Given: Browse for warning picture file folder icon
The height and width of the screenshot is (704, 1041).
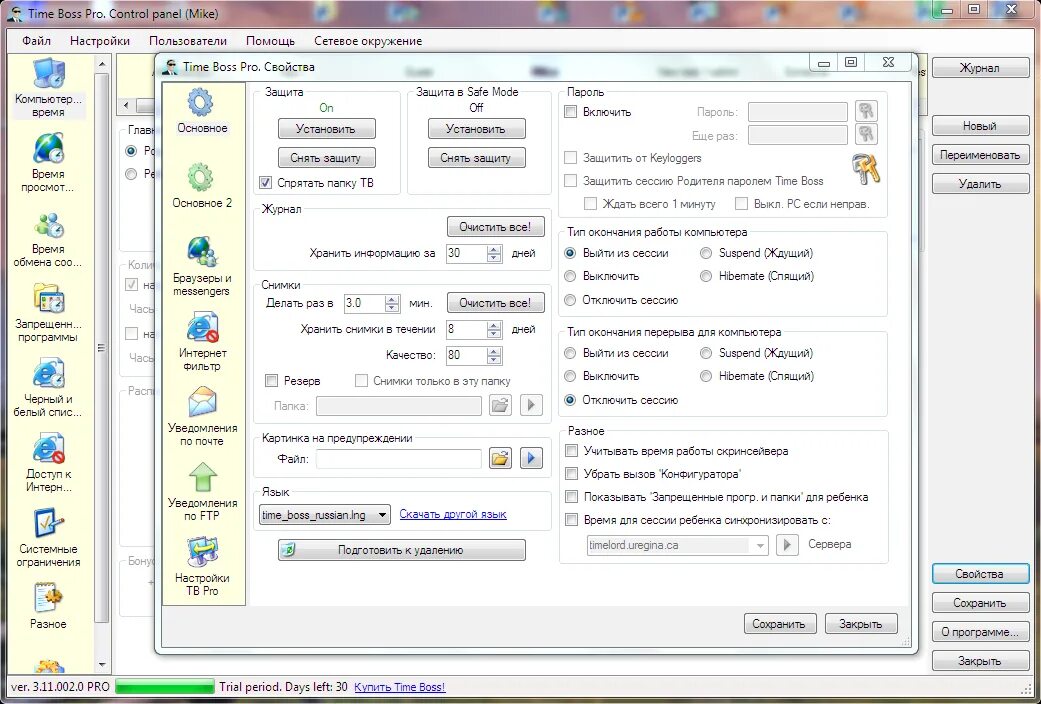Looking at the screenshot, I should pos(500,458).
